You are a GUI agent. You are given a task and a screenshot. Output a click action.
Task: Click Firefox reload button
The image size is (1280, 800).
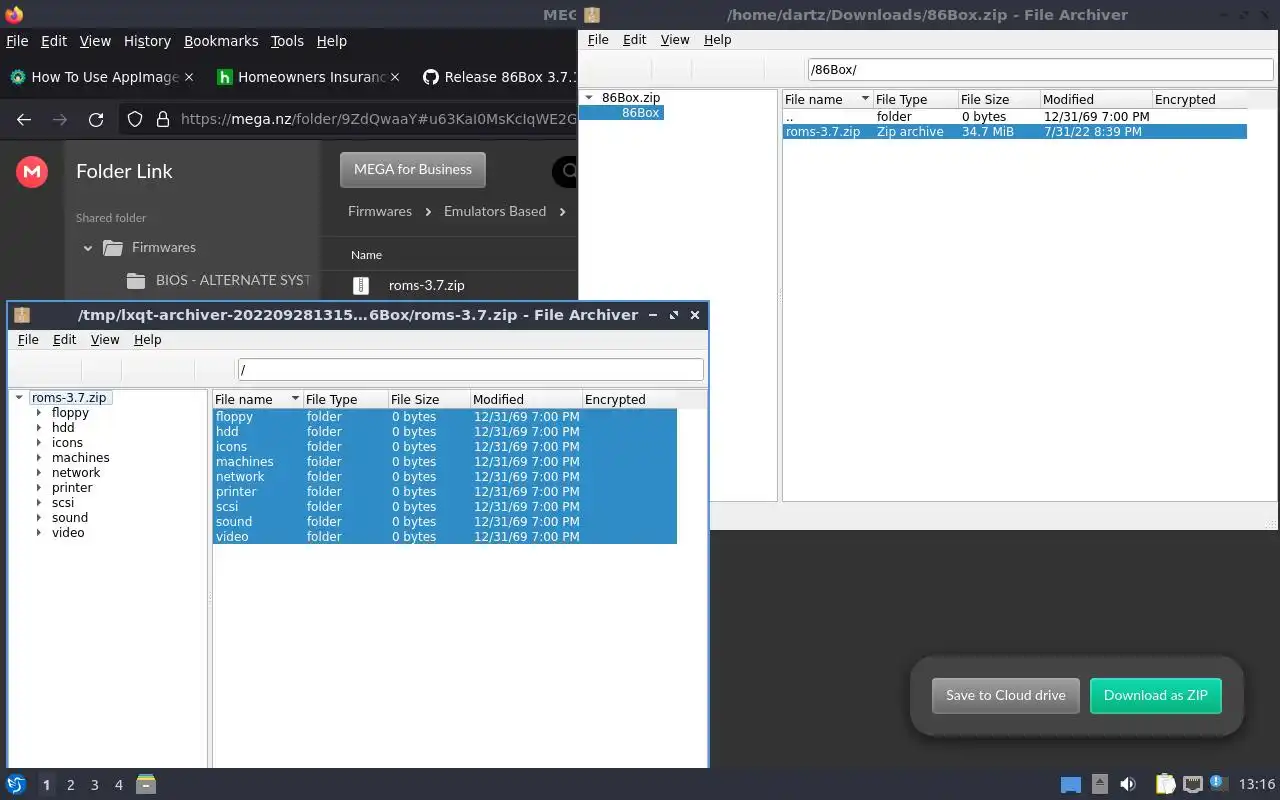(x=96, y=119)
